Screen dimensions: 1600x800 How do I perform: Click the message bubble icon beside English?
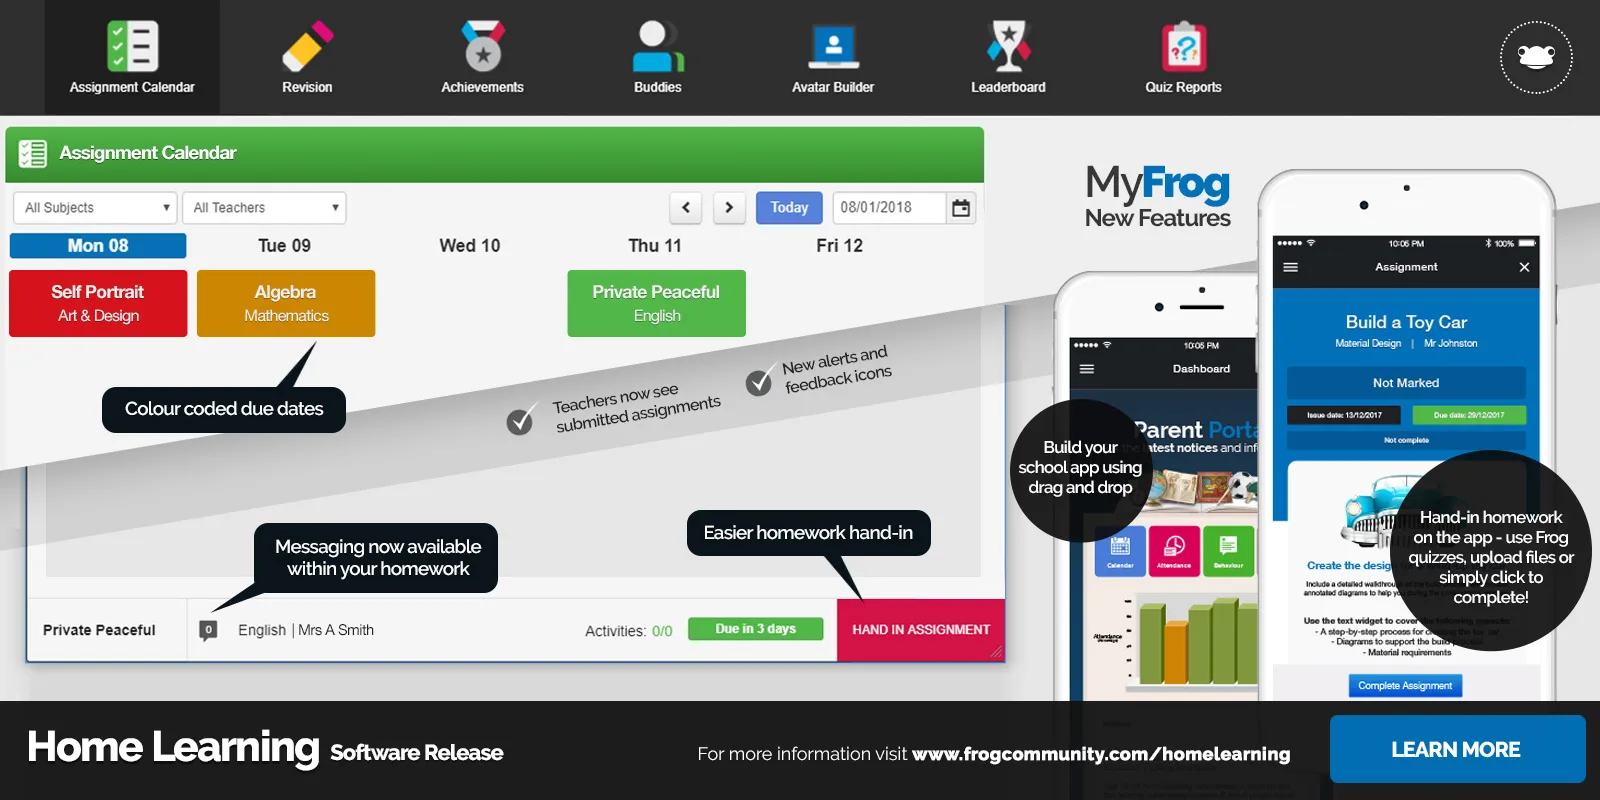coord(208,630)
